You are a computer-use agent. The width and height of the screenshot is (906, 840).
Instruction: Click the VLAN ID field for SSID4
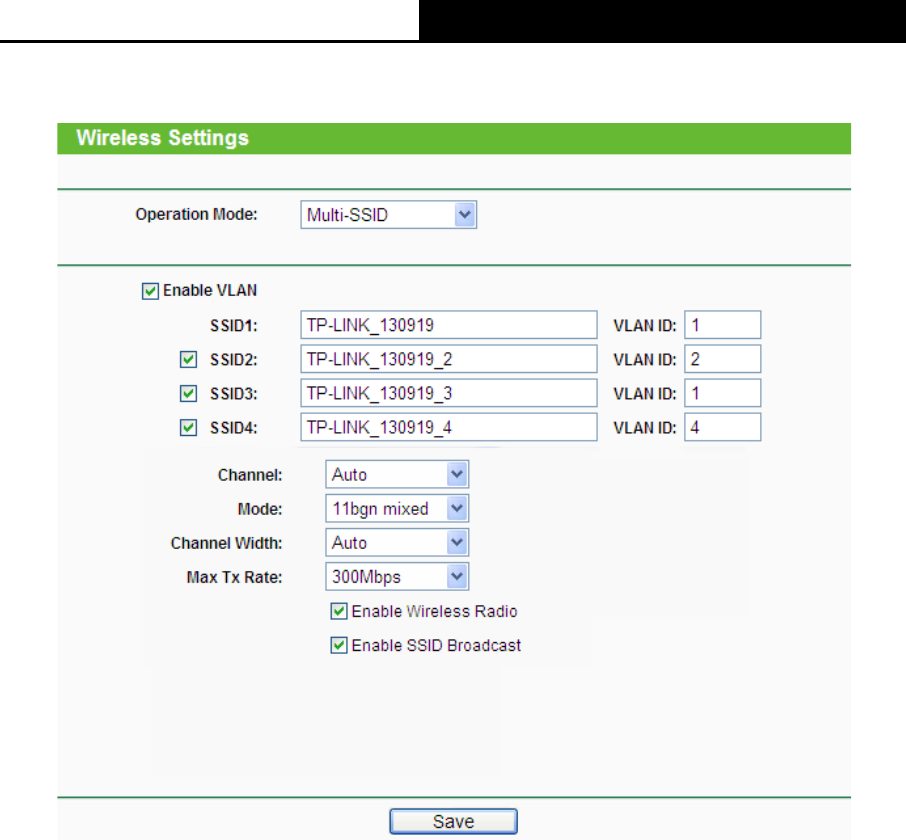tap(723, 427)
